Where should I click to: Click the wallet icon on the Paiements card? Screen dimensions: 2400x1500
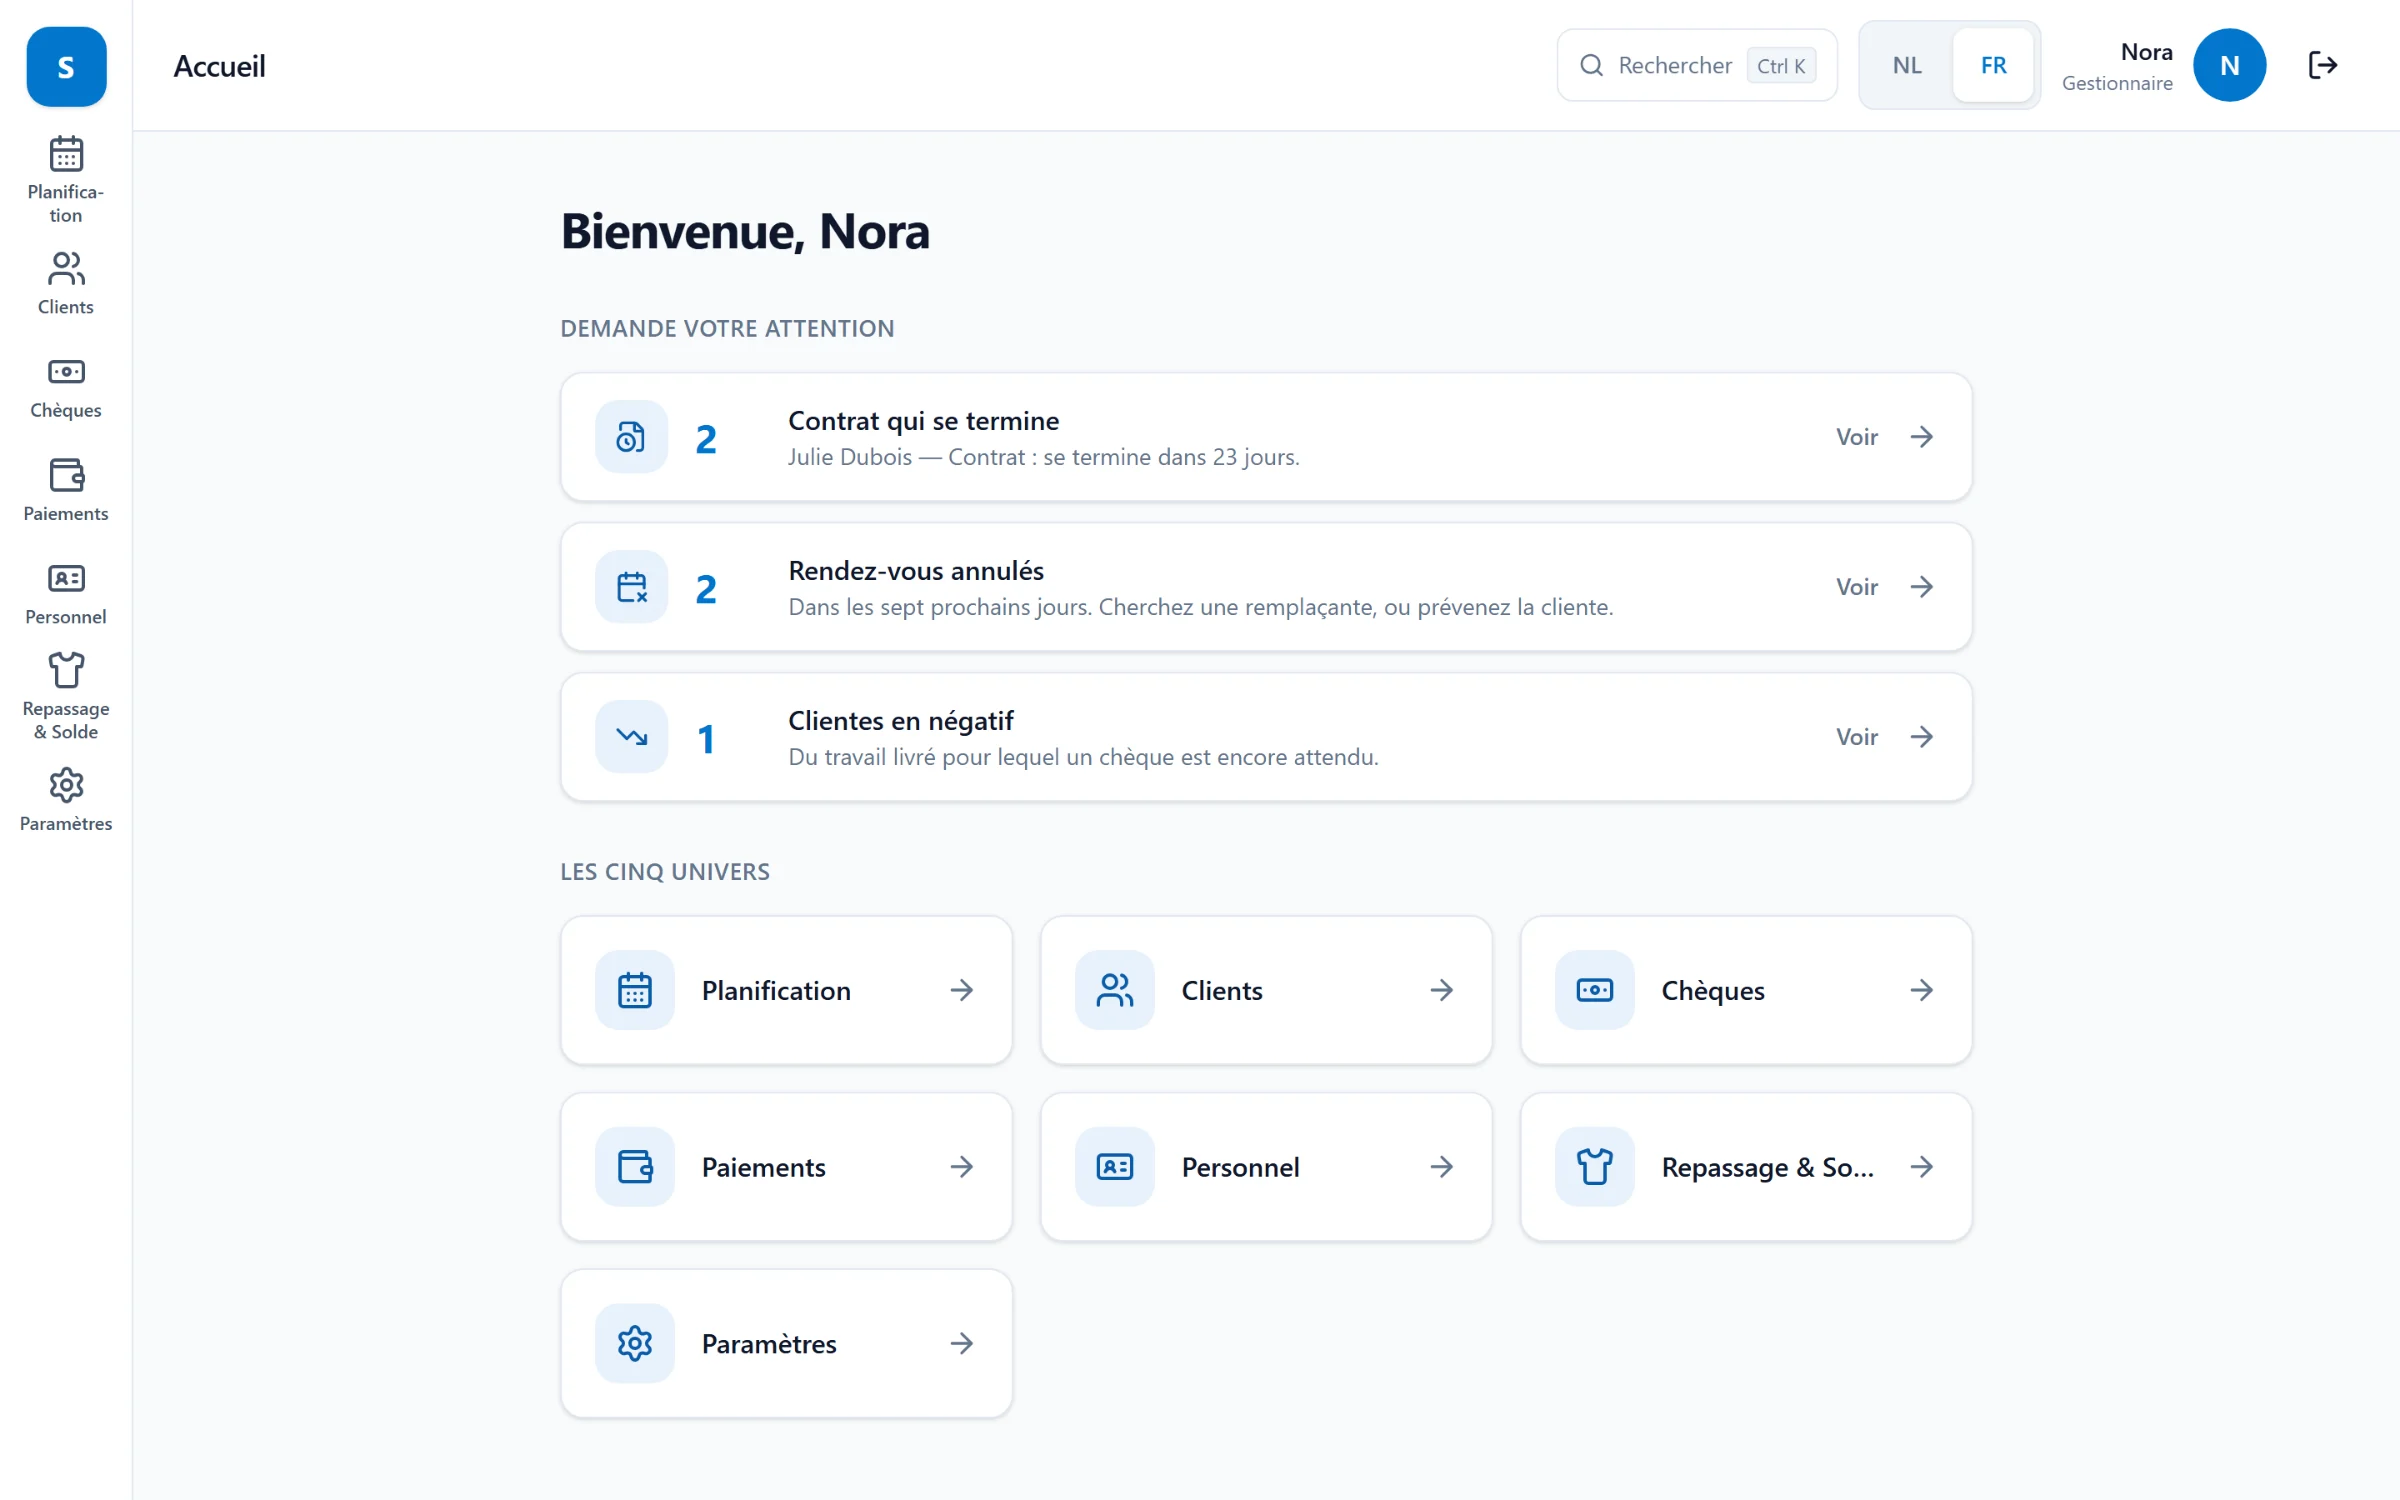click(x=635, y=1167)
